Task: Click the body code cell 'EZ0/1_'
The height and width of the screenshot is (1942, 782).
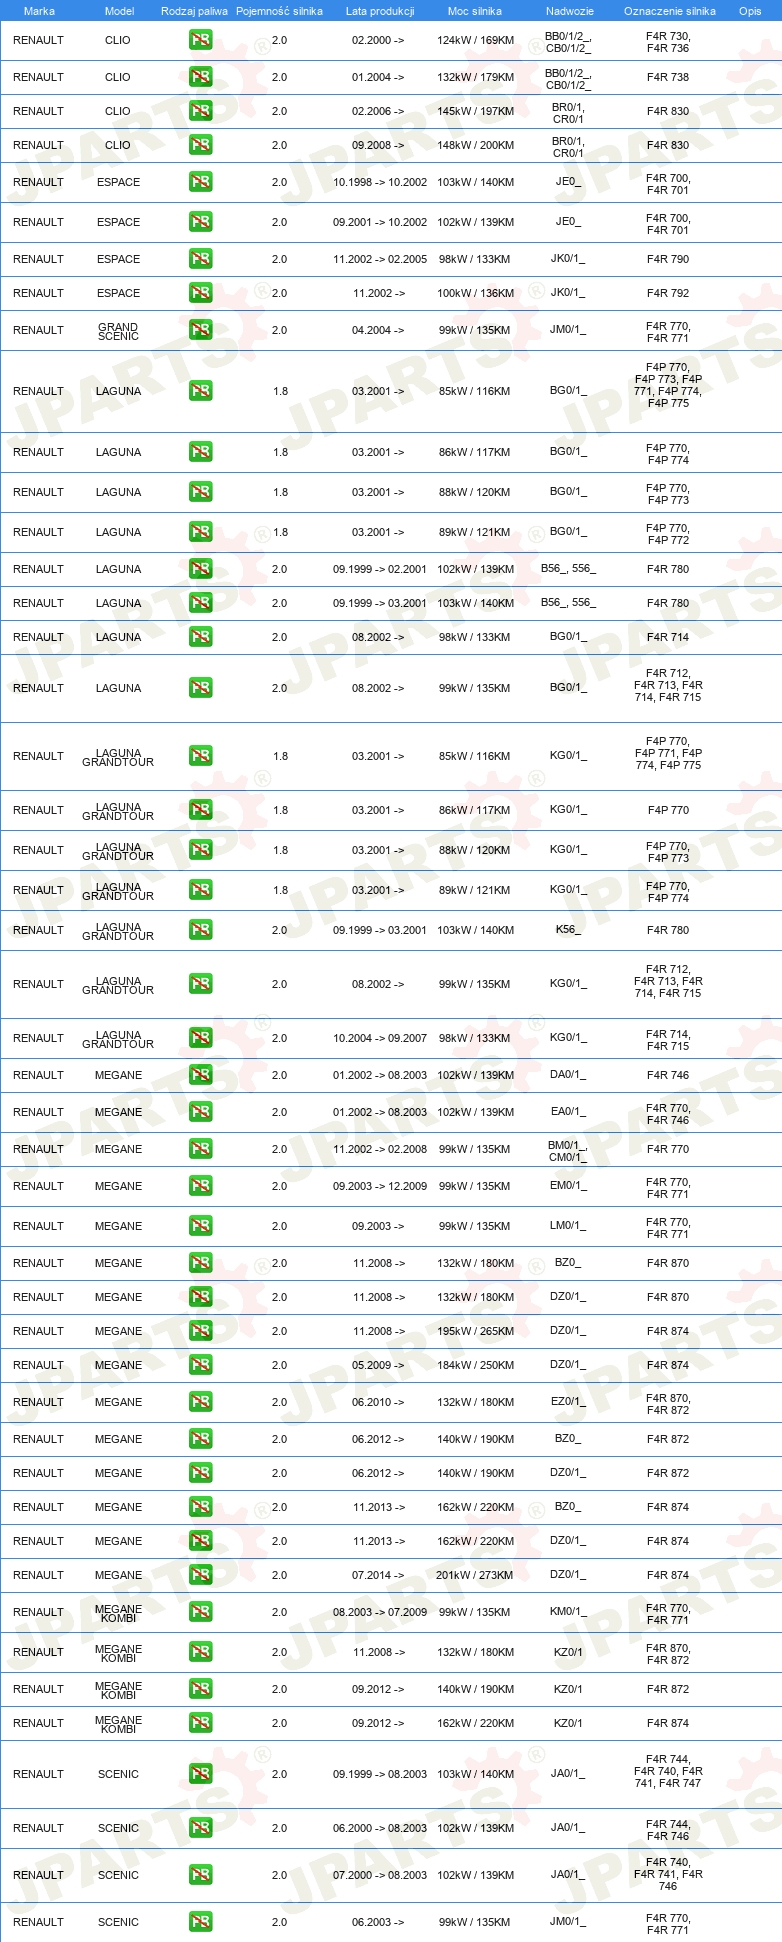Action: coord(568,1402)
